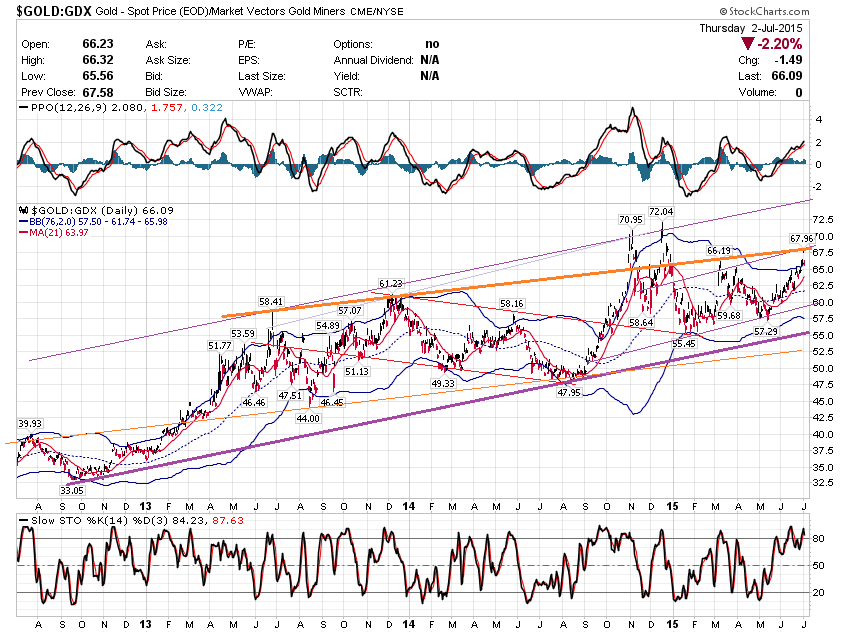Click the Low value 65.56
The height and width of the screenshot is (633, 850).
[x=98, y=76]
